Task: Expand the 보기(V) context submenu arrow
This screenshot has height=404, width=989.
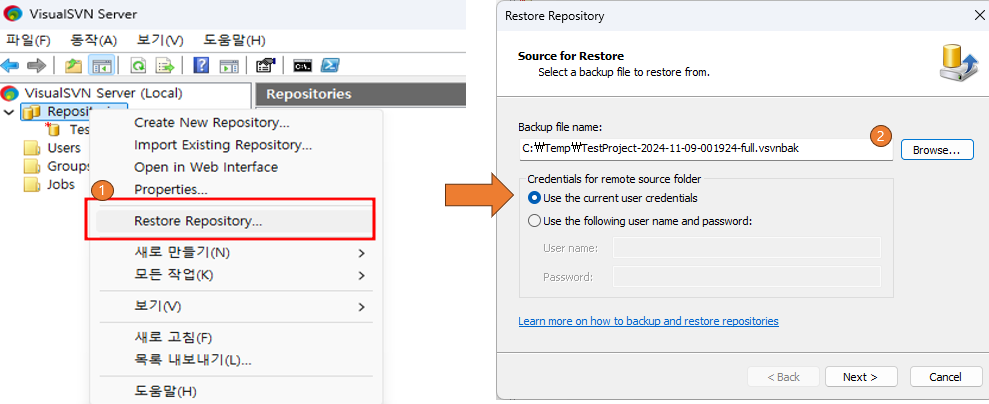Action: (x=361, y=307)
